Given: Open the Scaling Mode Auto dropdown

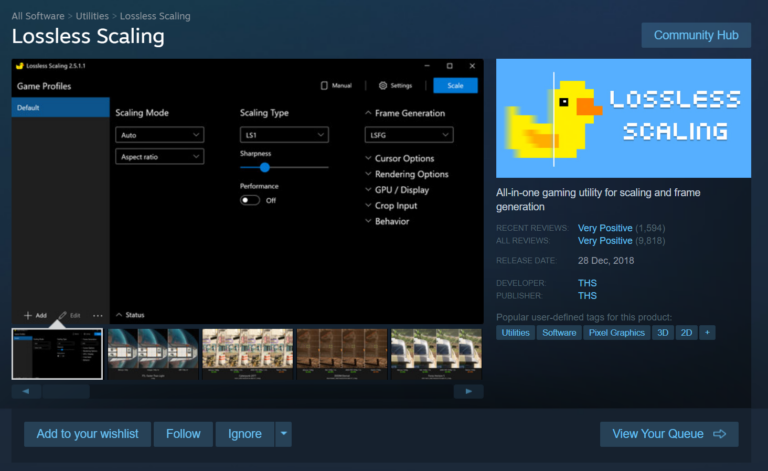Looking at the screenshot, I should pyautogui.click(x=160, y=134).
